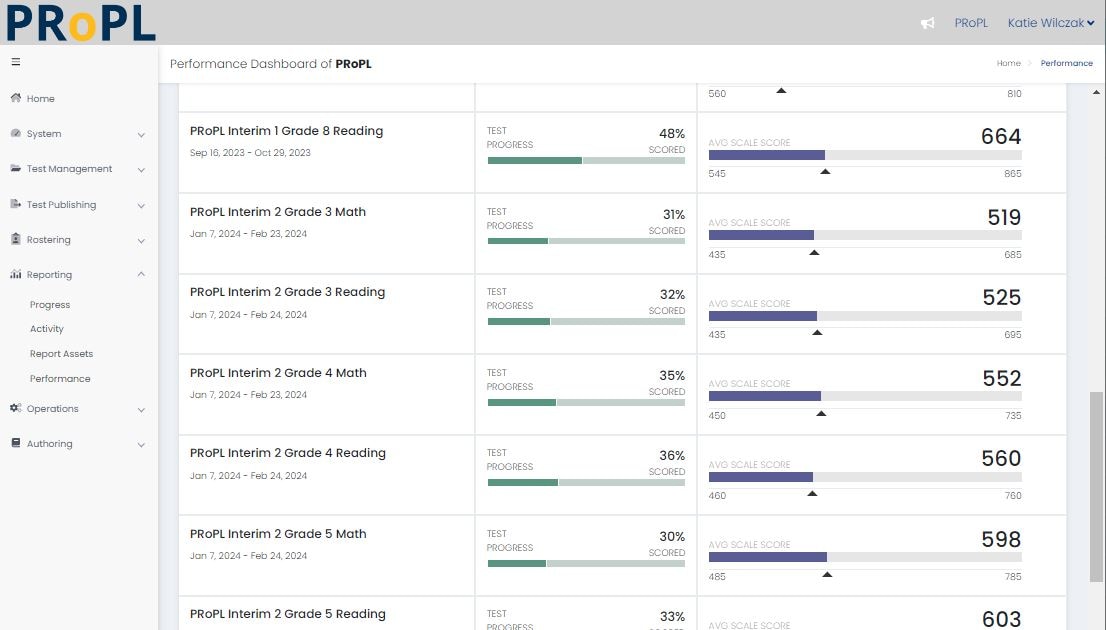The image size is (1106, 630).
Task: Click the Rostering icon in sidebar
Action: coord(16,239)
